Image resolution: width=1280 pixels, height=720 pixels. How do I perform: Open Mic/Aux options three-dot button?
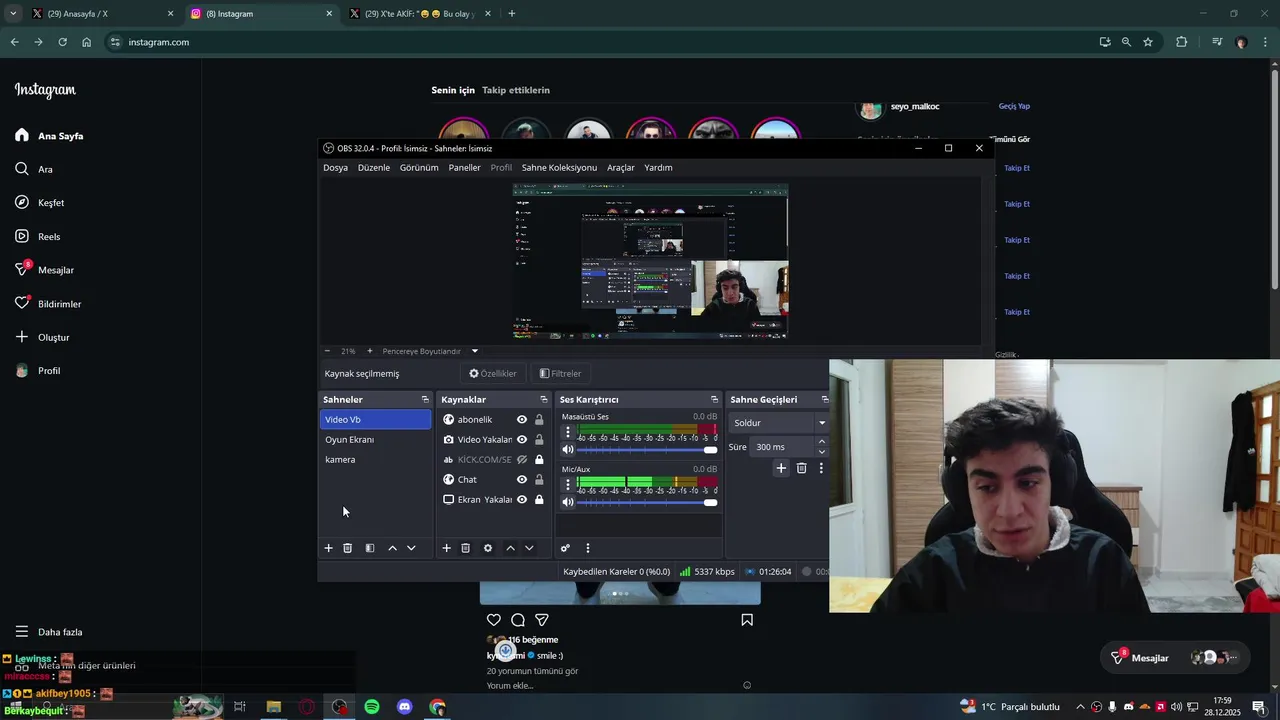(568, 484)
